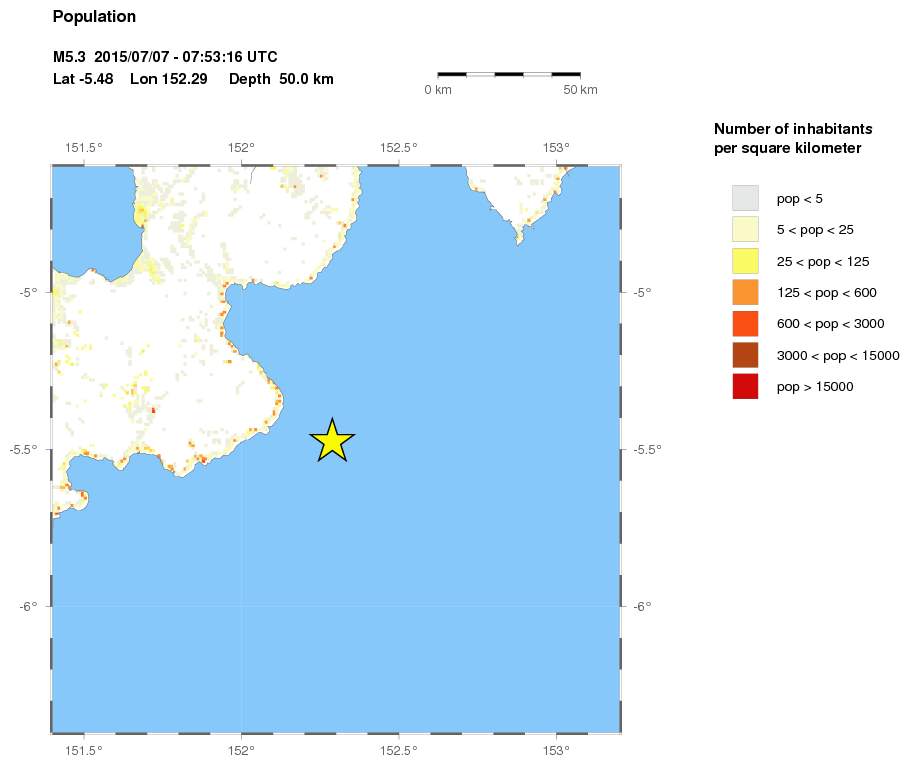Image resolution: width=910 pixels, height=765 pixels.
Task: Click the distance scale bar above the map
Action: tap(509, 74)
